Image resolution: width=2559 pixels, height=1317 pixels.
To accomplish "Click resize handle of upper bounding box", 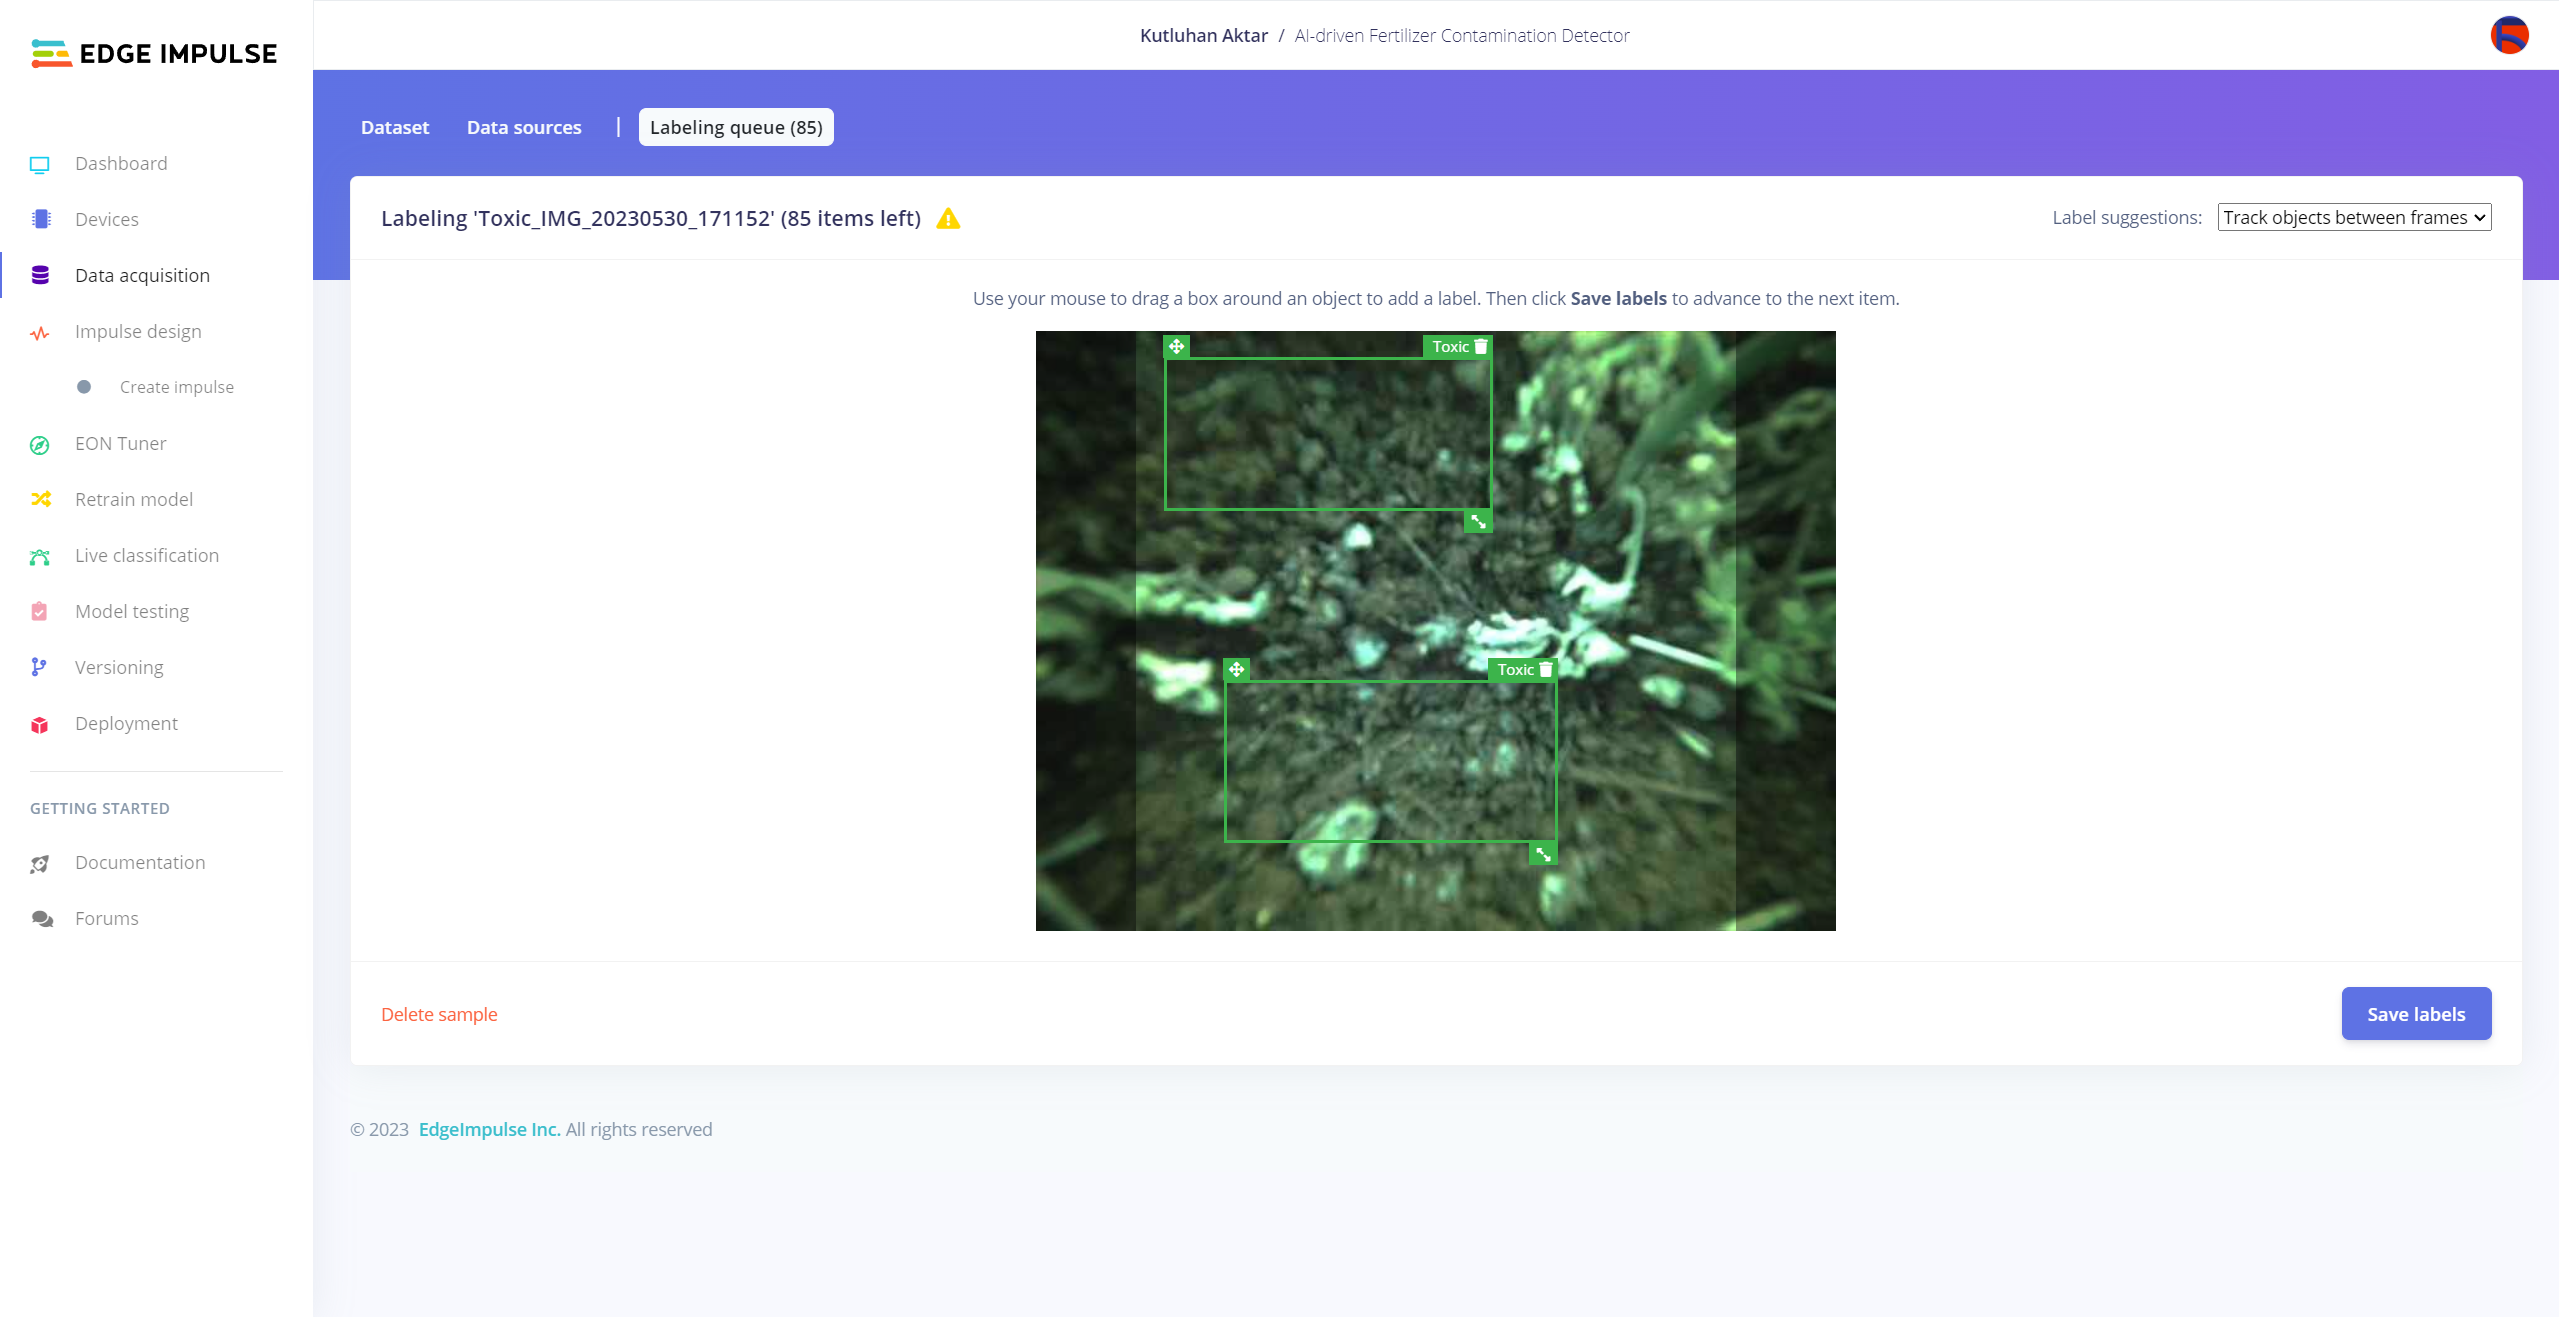I will coord(1478,522).
